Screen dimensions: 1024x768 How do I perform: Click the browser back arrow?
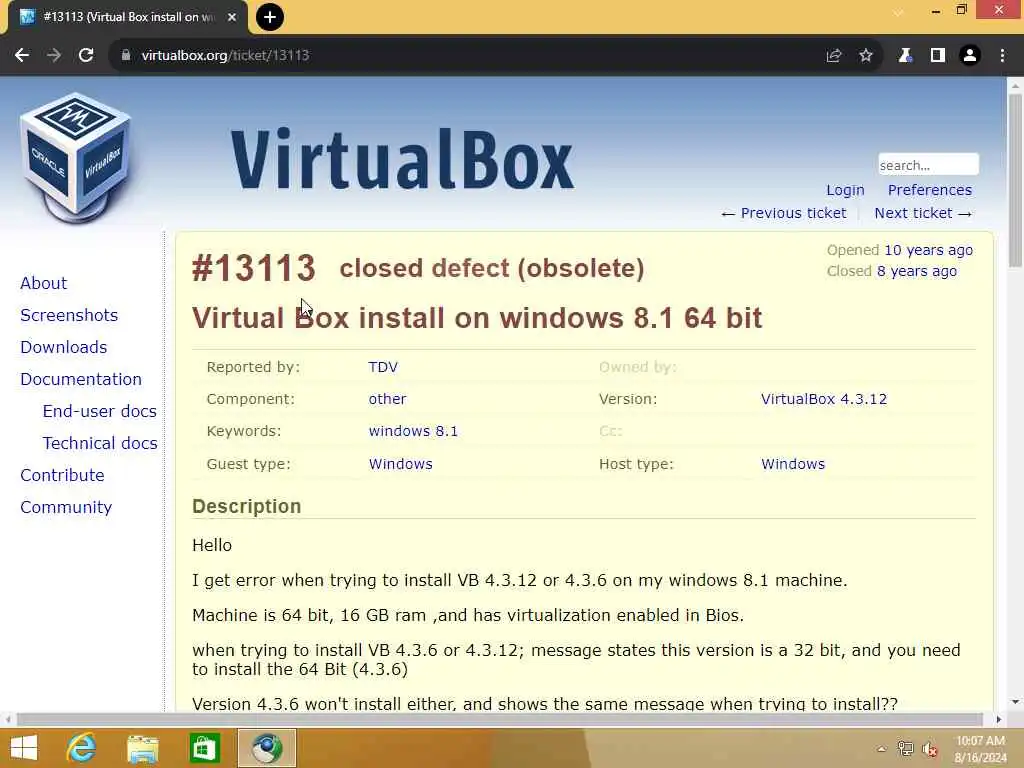click(x=22, y=56)
